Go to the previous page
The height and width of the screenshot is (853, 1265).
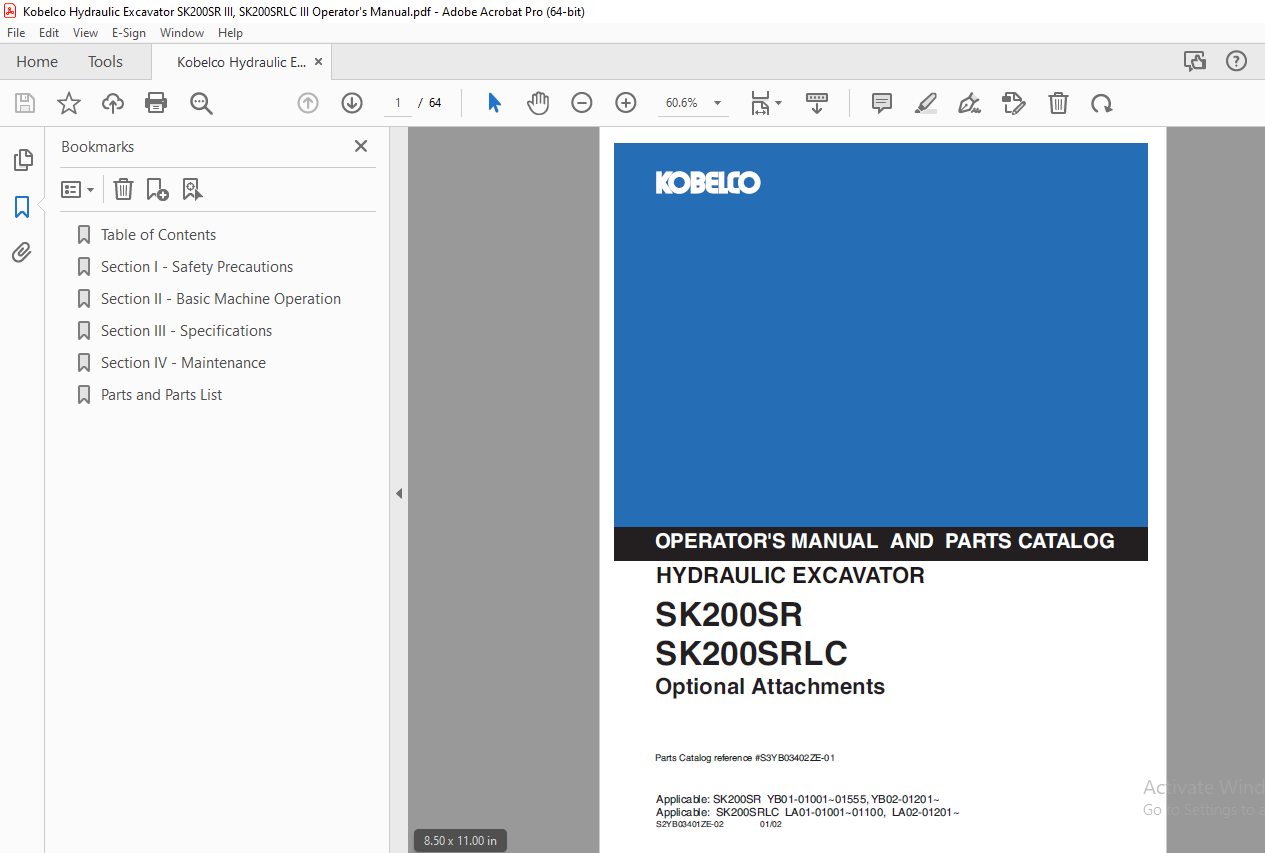[x=308, y=103]
